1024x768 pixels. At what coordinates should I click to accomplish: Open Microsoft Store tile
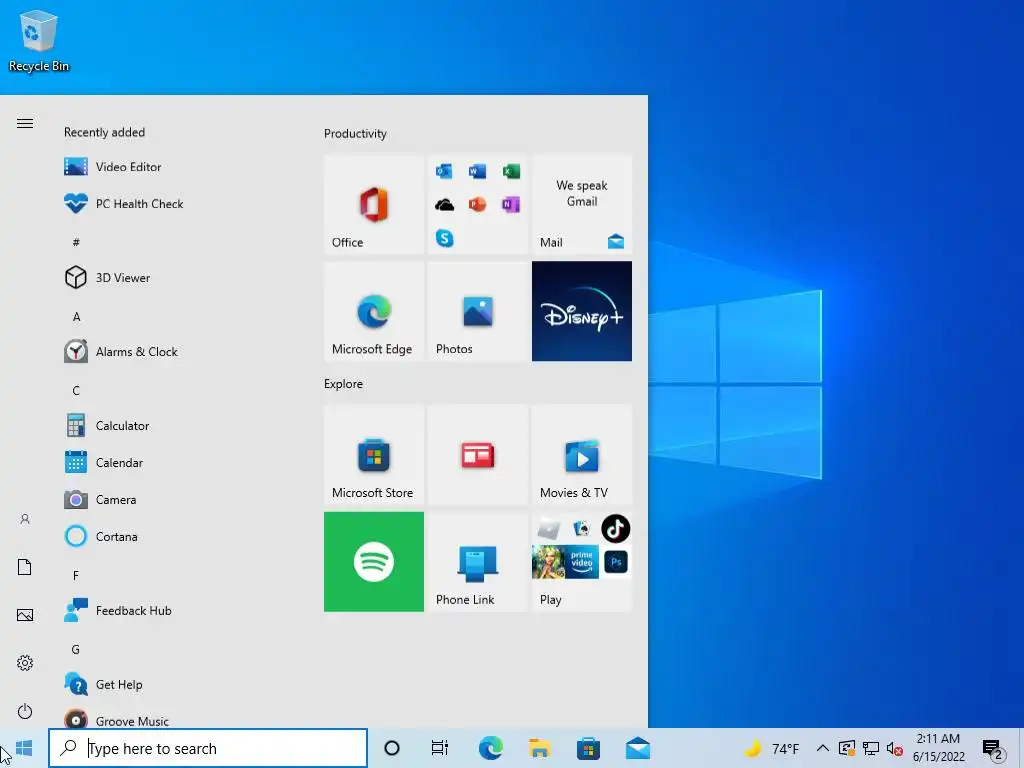374,455
